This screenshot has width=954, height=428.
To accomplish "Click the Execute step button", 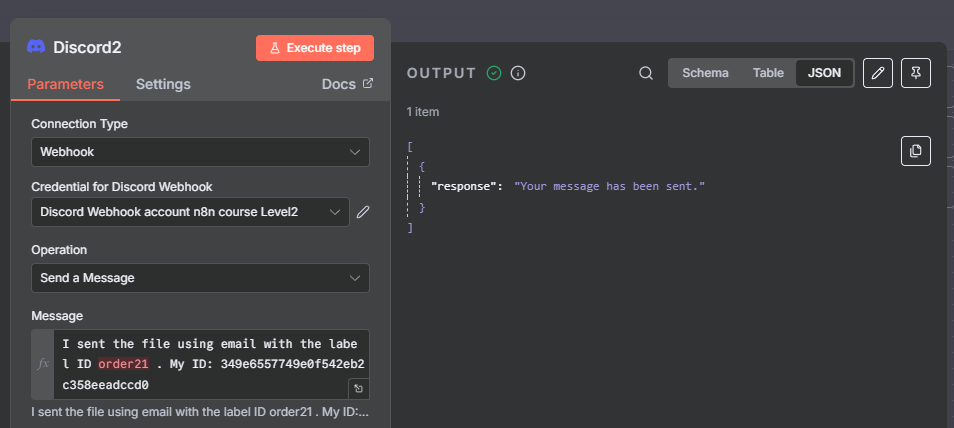I will click(315, 48).
